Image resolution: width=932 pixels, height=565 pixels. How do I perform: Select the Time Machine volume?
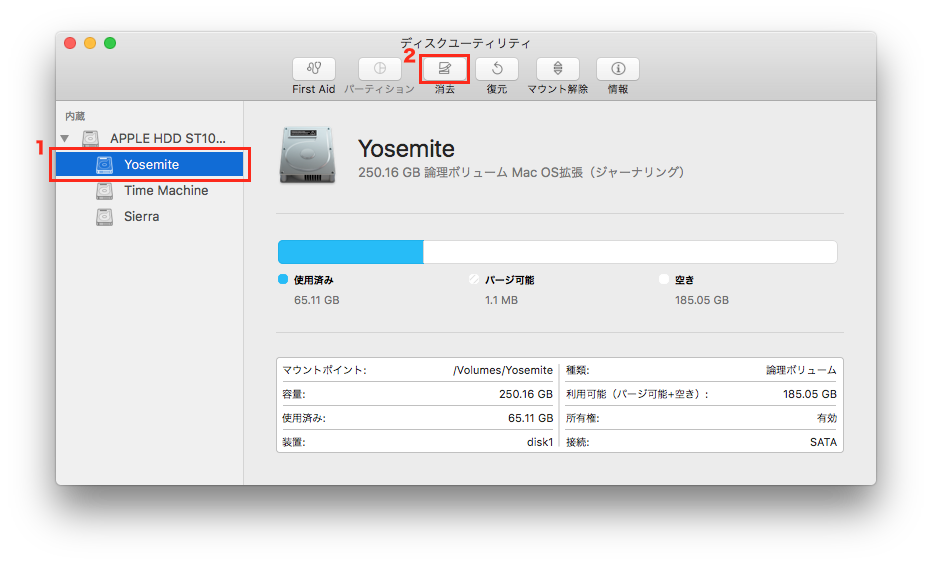150,191
